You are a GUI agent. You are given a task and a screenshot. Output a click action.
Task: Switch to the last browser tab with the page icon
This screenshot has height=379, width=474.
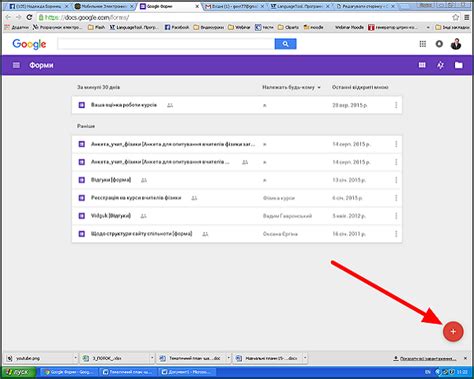click(365, 6)
